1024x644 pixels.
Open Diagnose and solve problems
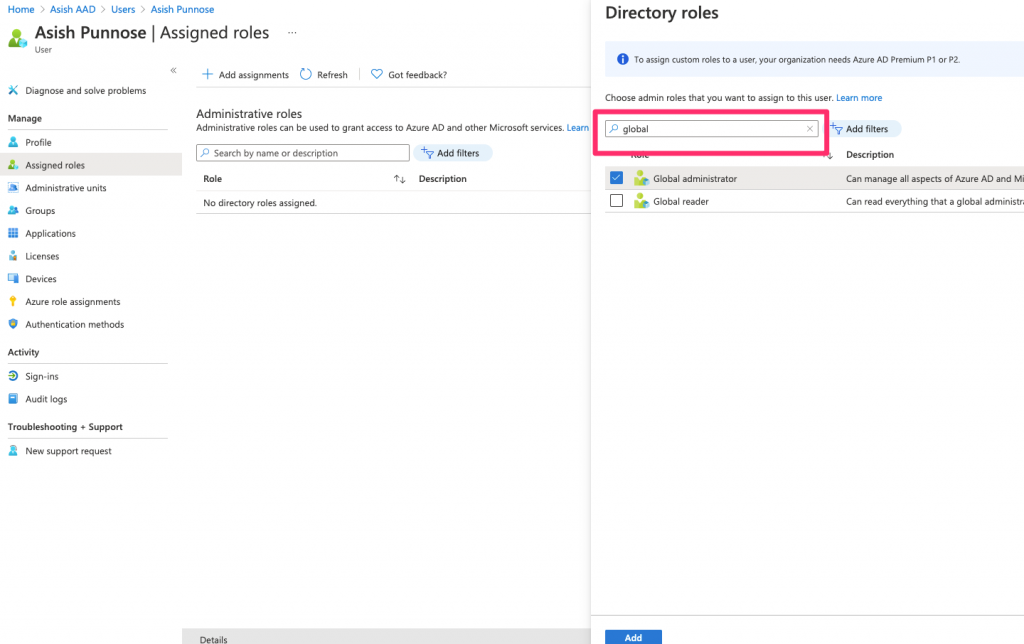(x=86, y=91)
